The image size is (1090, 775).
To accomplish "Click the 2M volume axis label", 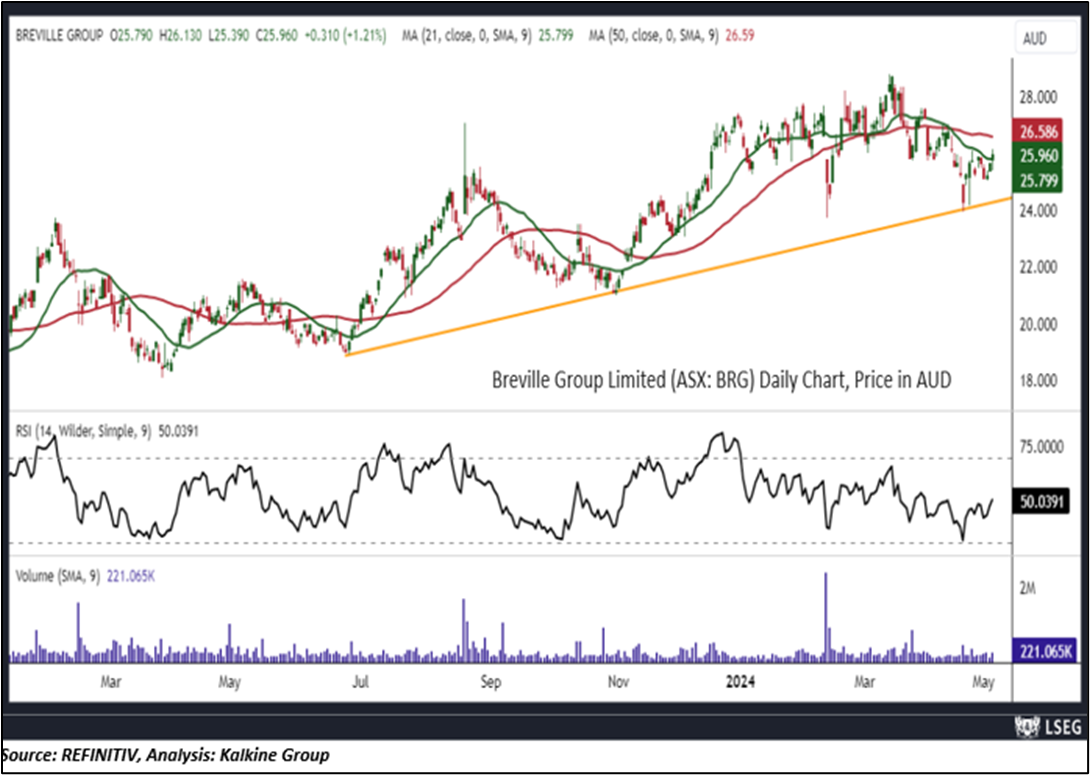I will tap(1027, 588).
